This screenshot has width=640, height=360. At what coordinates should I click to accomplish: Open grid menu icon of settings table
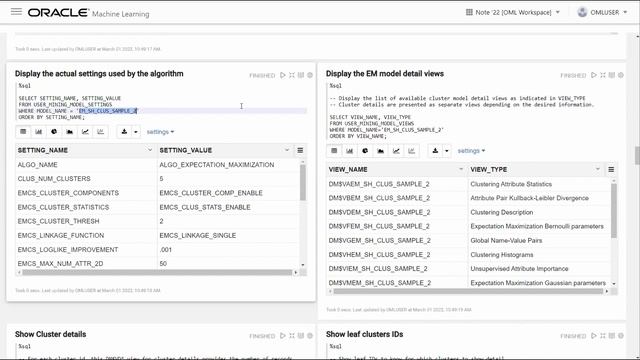point(300,150)
